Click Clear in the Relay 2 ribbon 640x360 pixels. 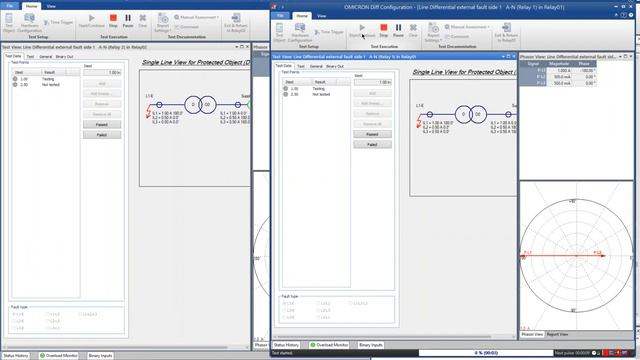click(142, 20)
